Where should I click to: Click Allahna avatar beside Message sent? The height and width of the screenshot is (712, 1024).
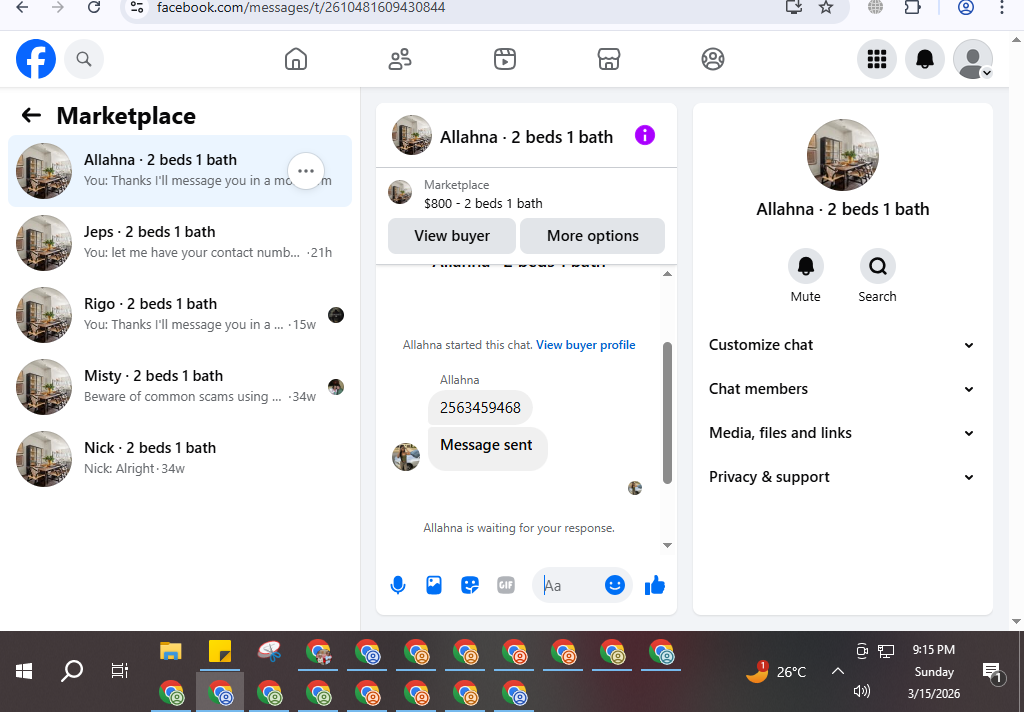(x=406, y=457)
